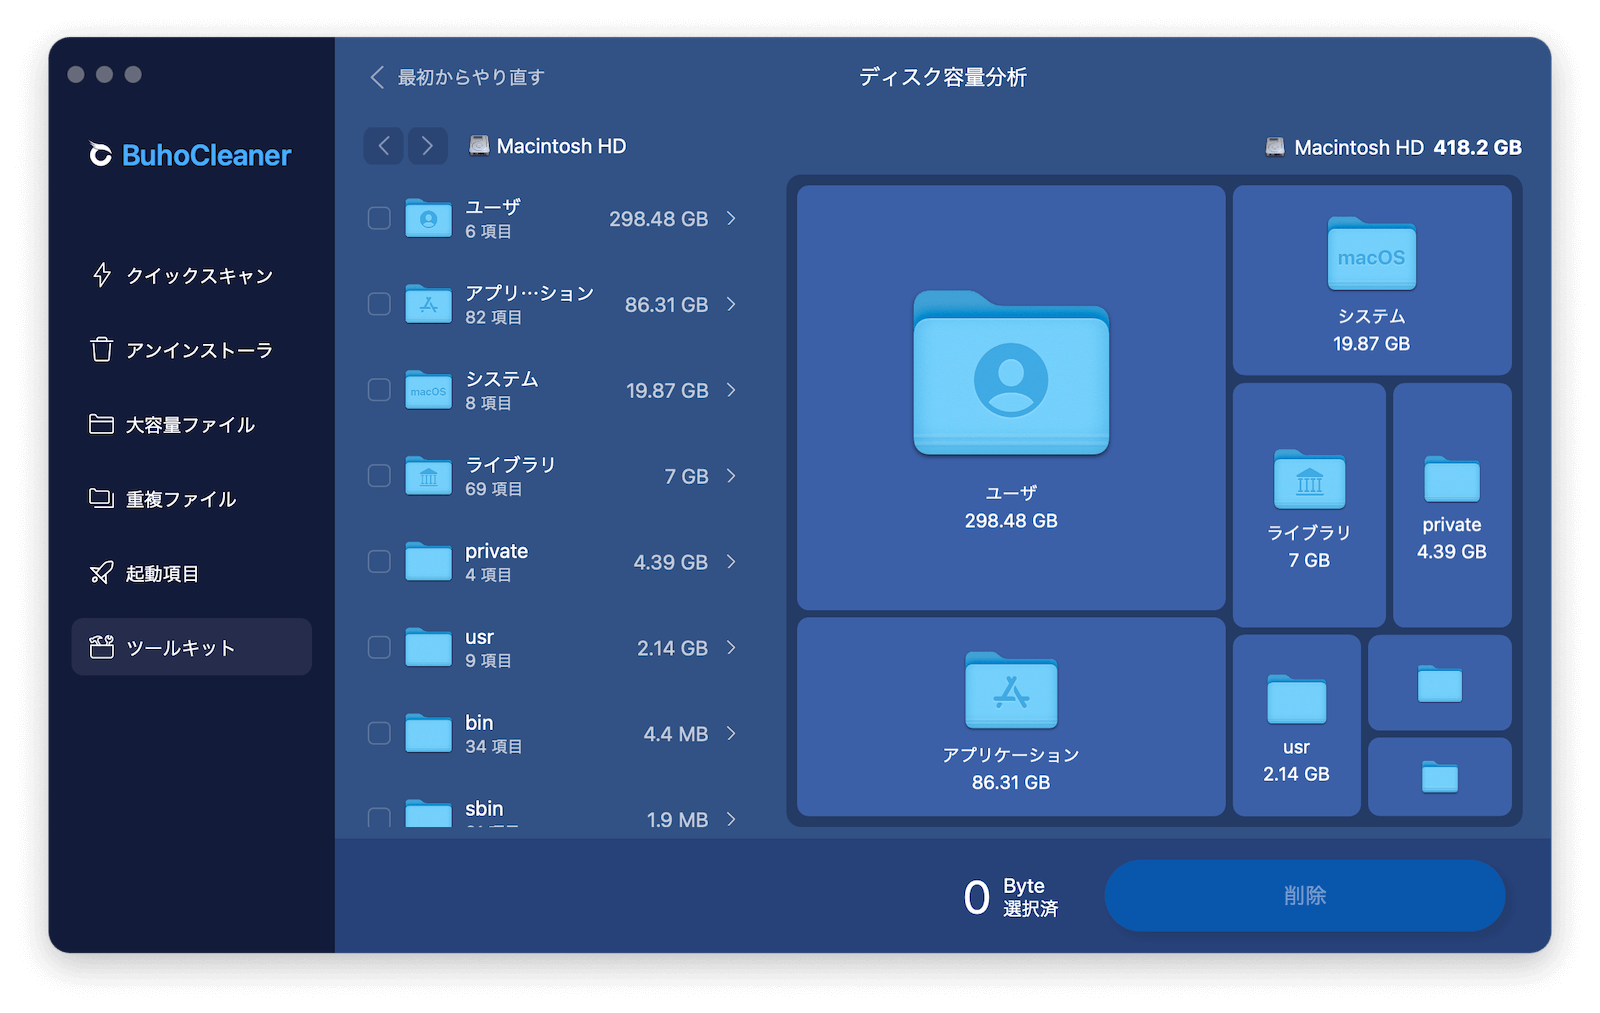
Task: Open 重複ファイル in sidebar
Action: [192, 498]
